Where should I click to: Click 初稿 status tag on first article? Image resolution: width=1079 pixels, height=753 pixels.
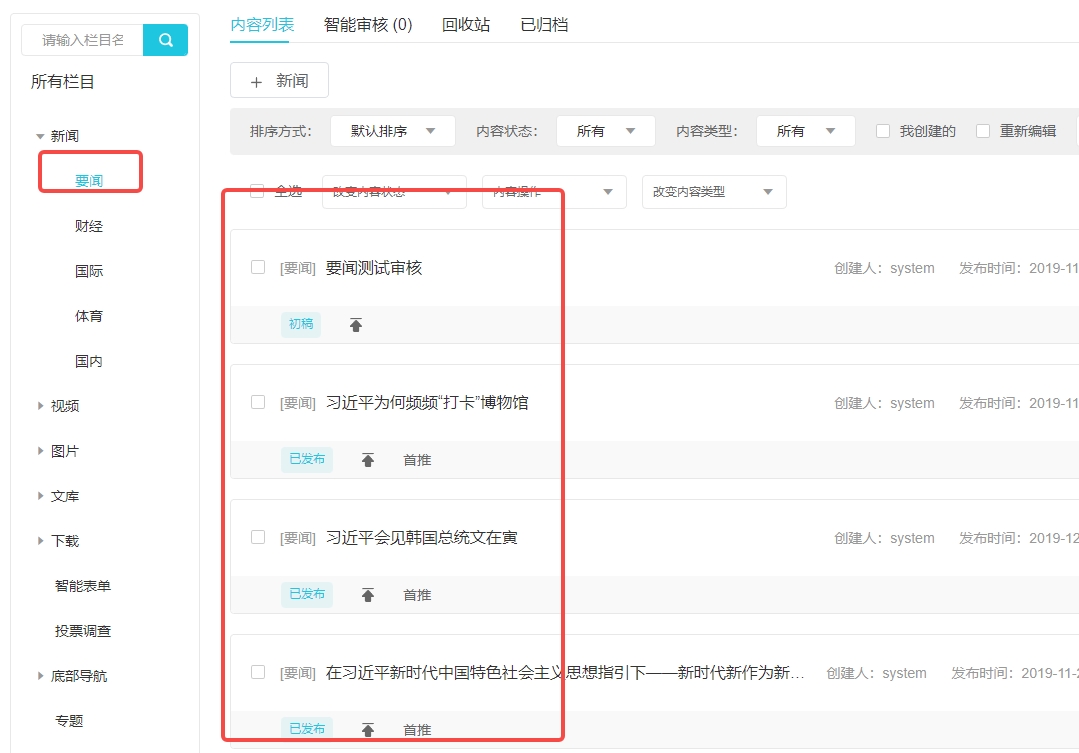tap(301, 324)
